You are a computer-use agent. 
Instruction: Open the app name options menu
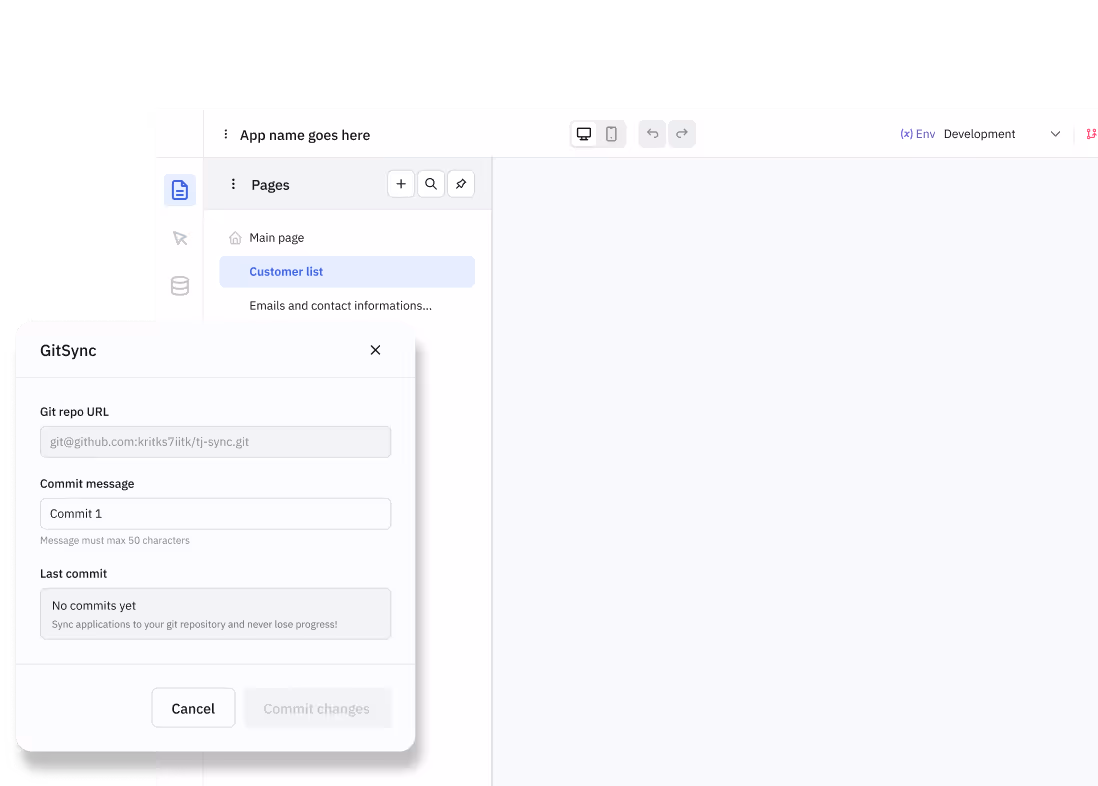click(226, 135)
